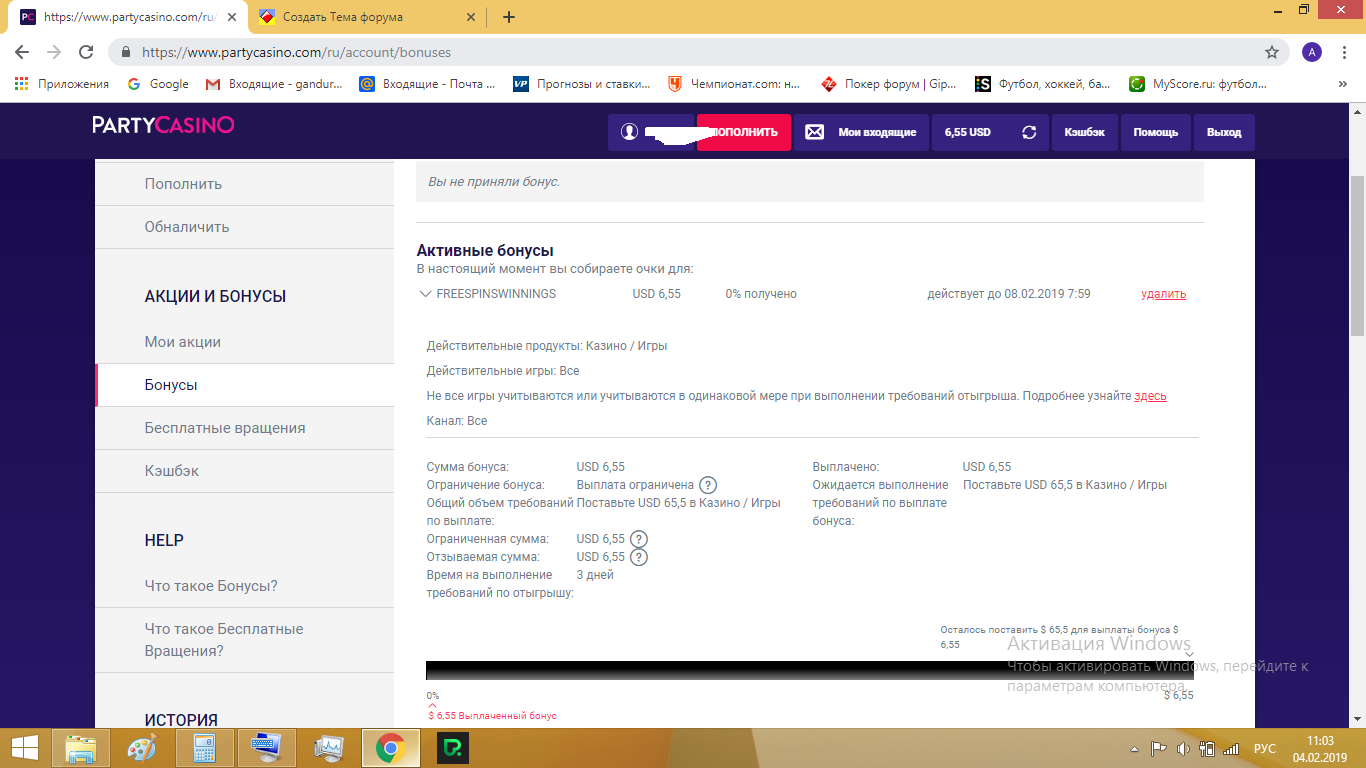The height and width of the screenshot is (768, 1366).
Task: Open Что такое Бонусы? help item
Action: 244,586
